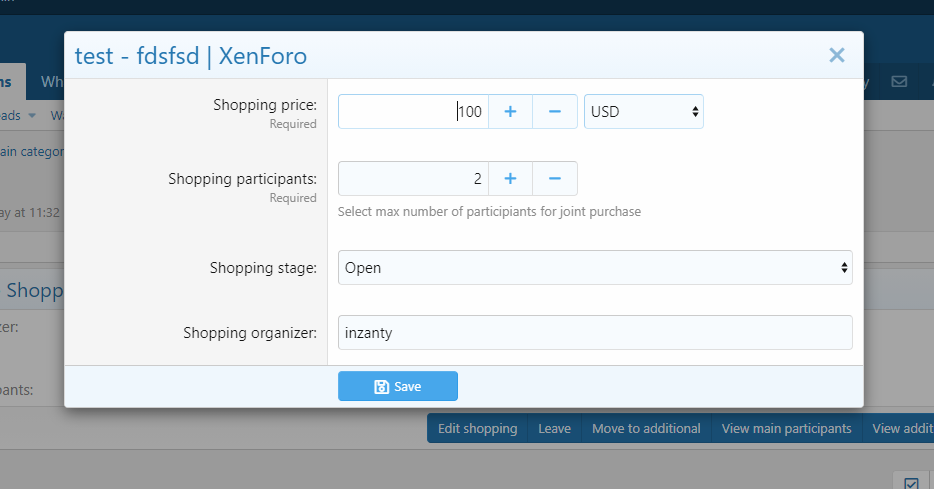Open the envelope messages icon

898,82
